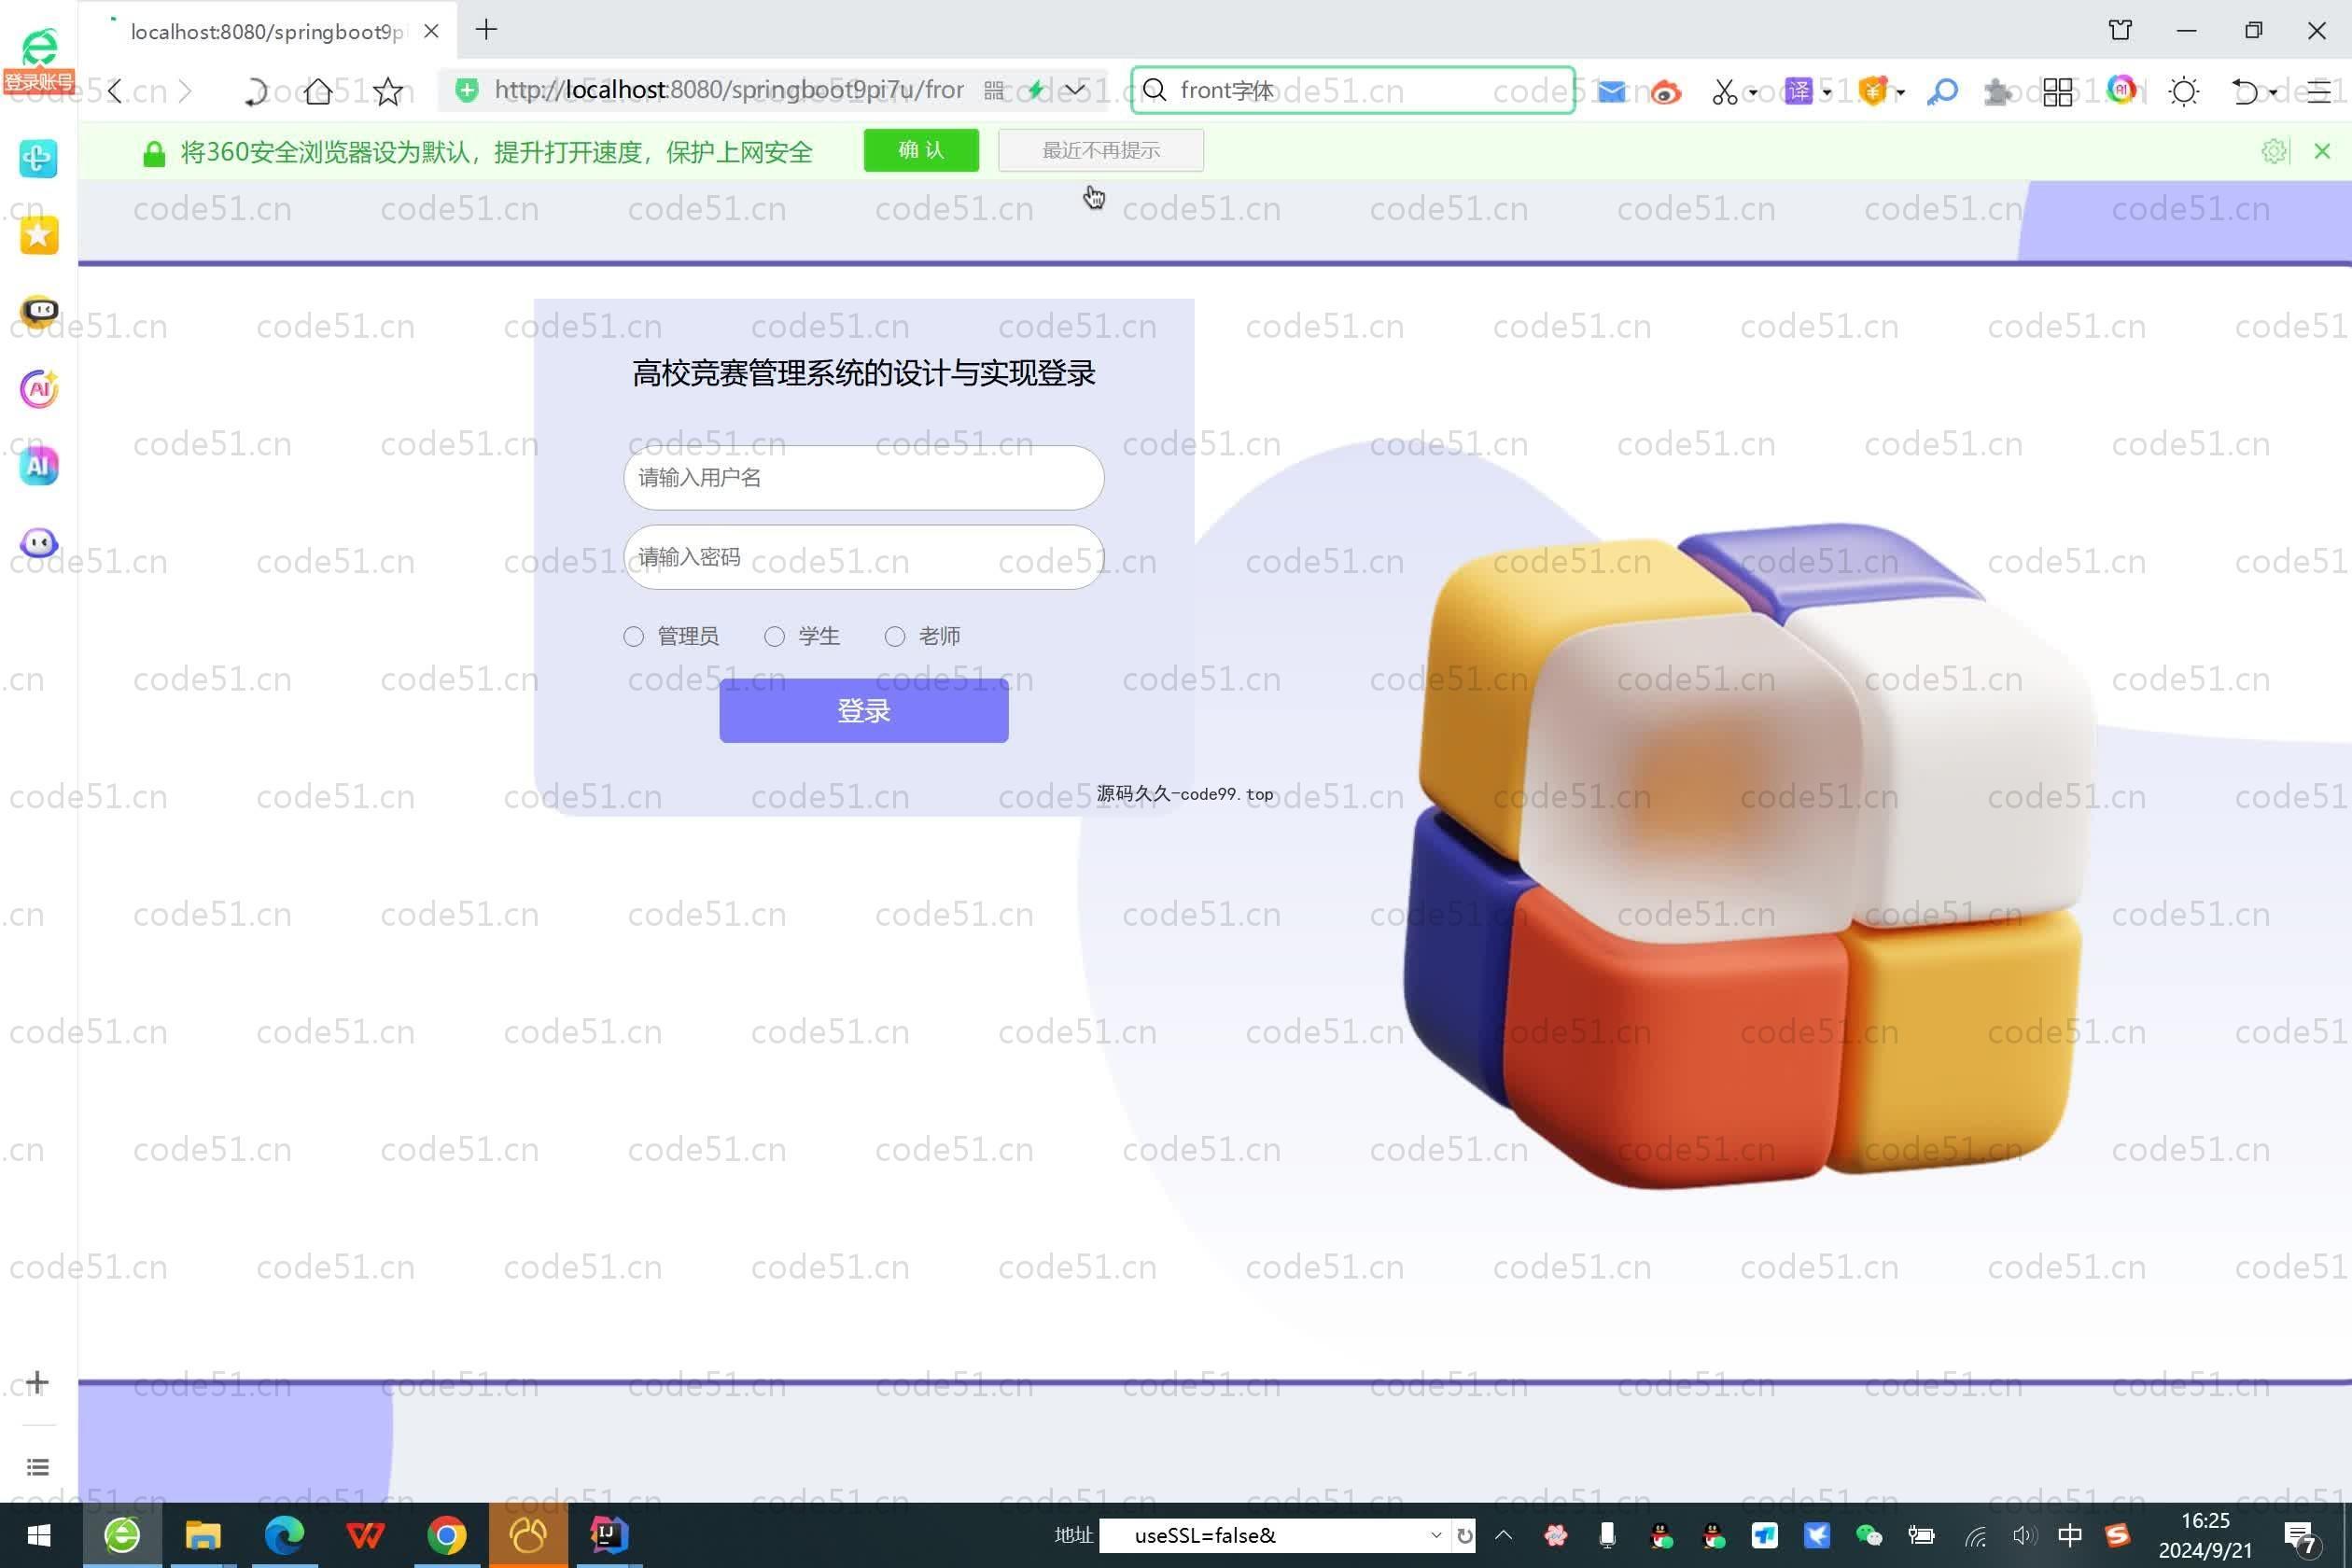Open the purple ghost sidebar icon
2352x1568 pixels.
point(39,543)
